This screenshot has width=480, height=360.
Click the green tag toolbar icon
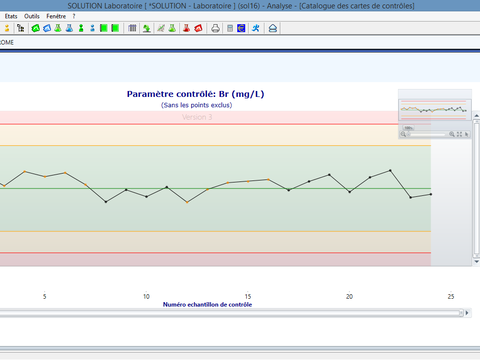[x=36, y=28]
